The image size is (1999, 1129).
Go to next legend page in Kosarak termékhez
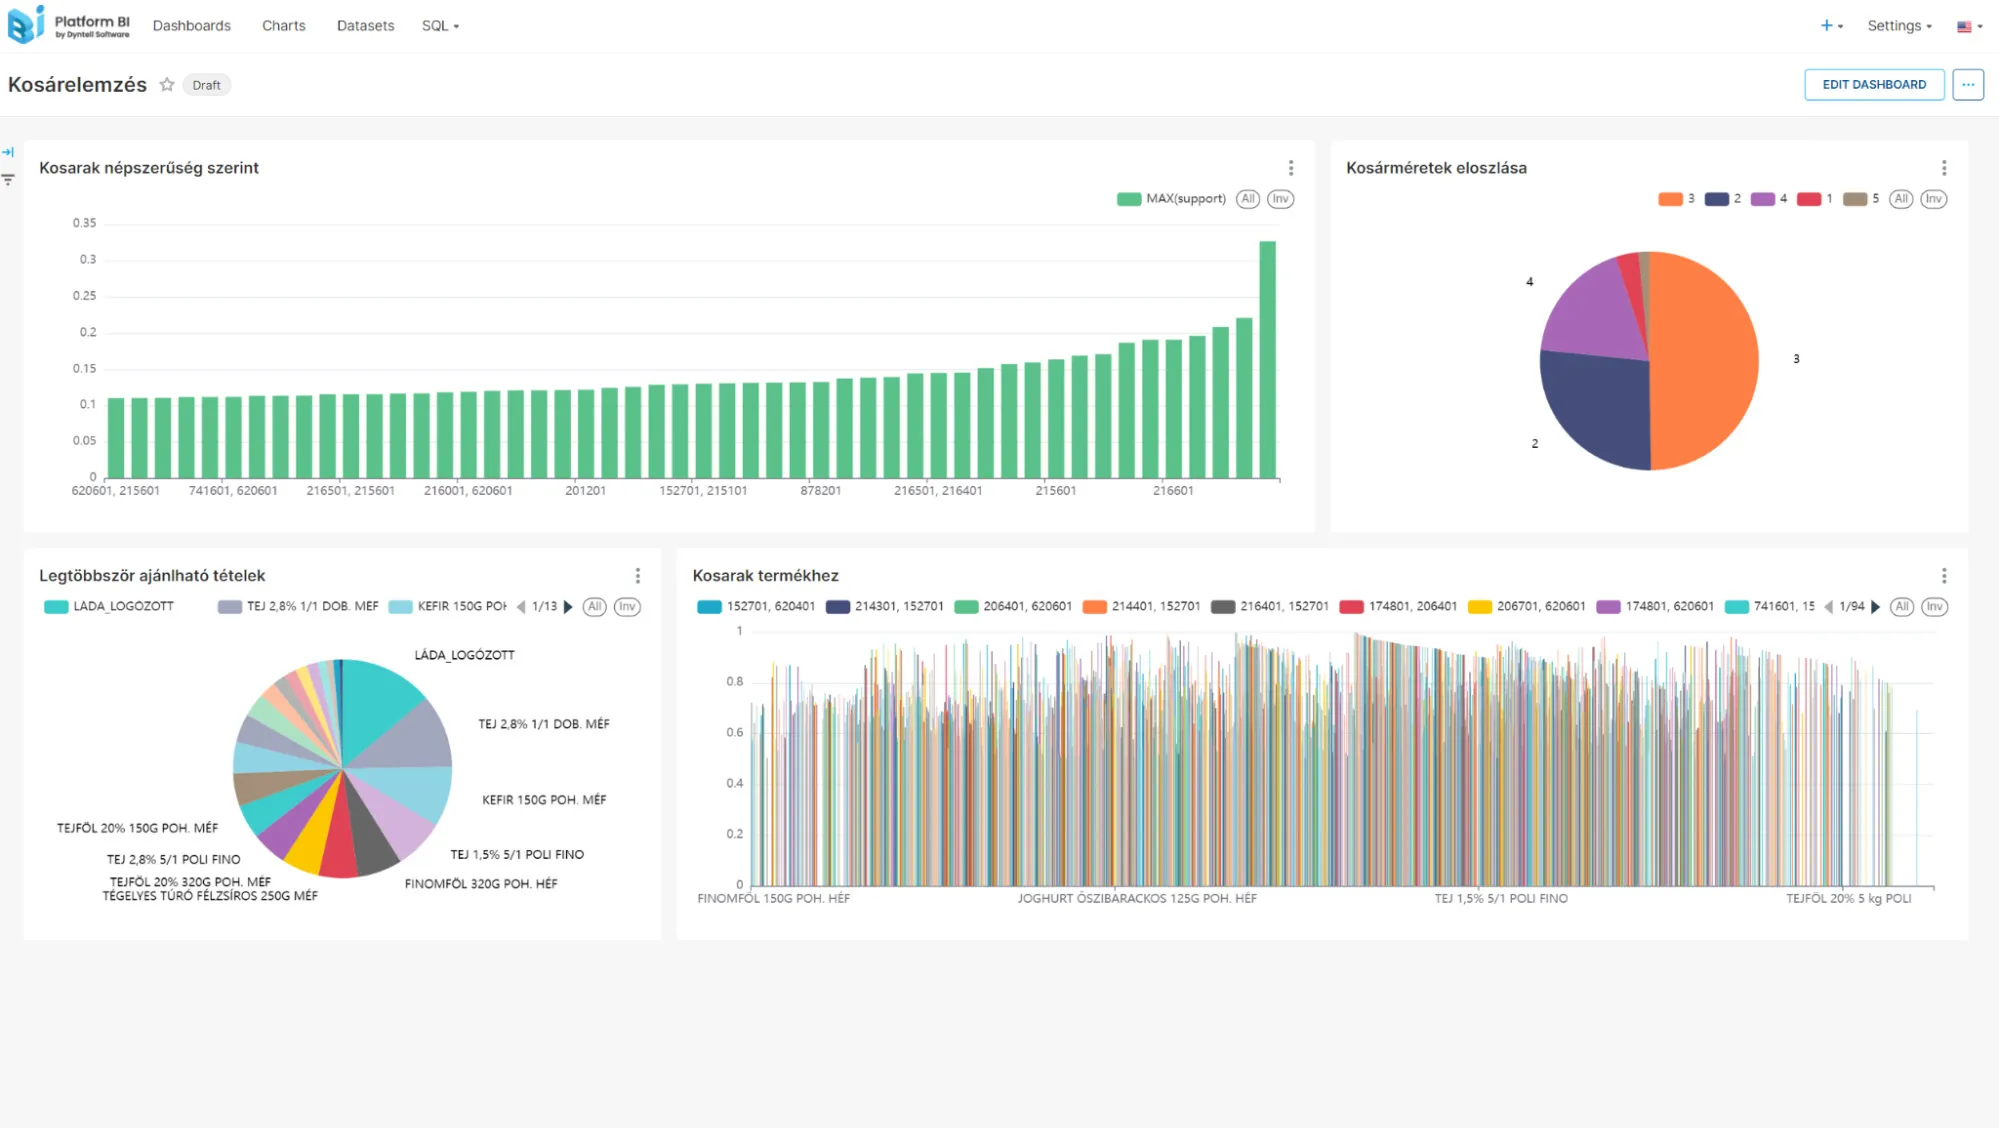[1875, 607]
